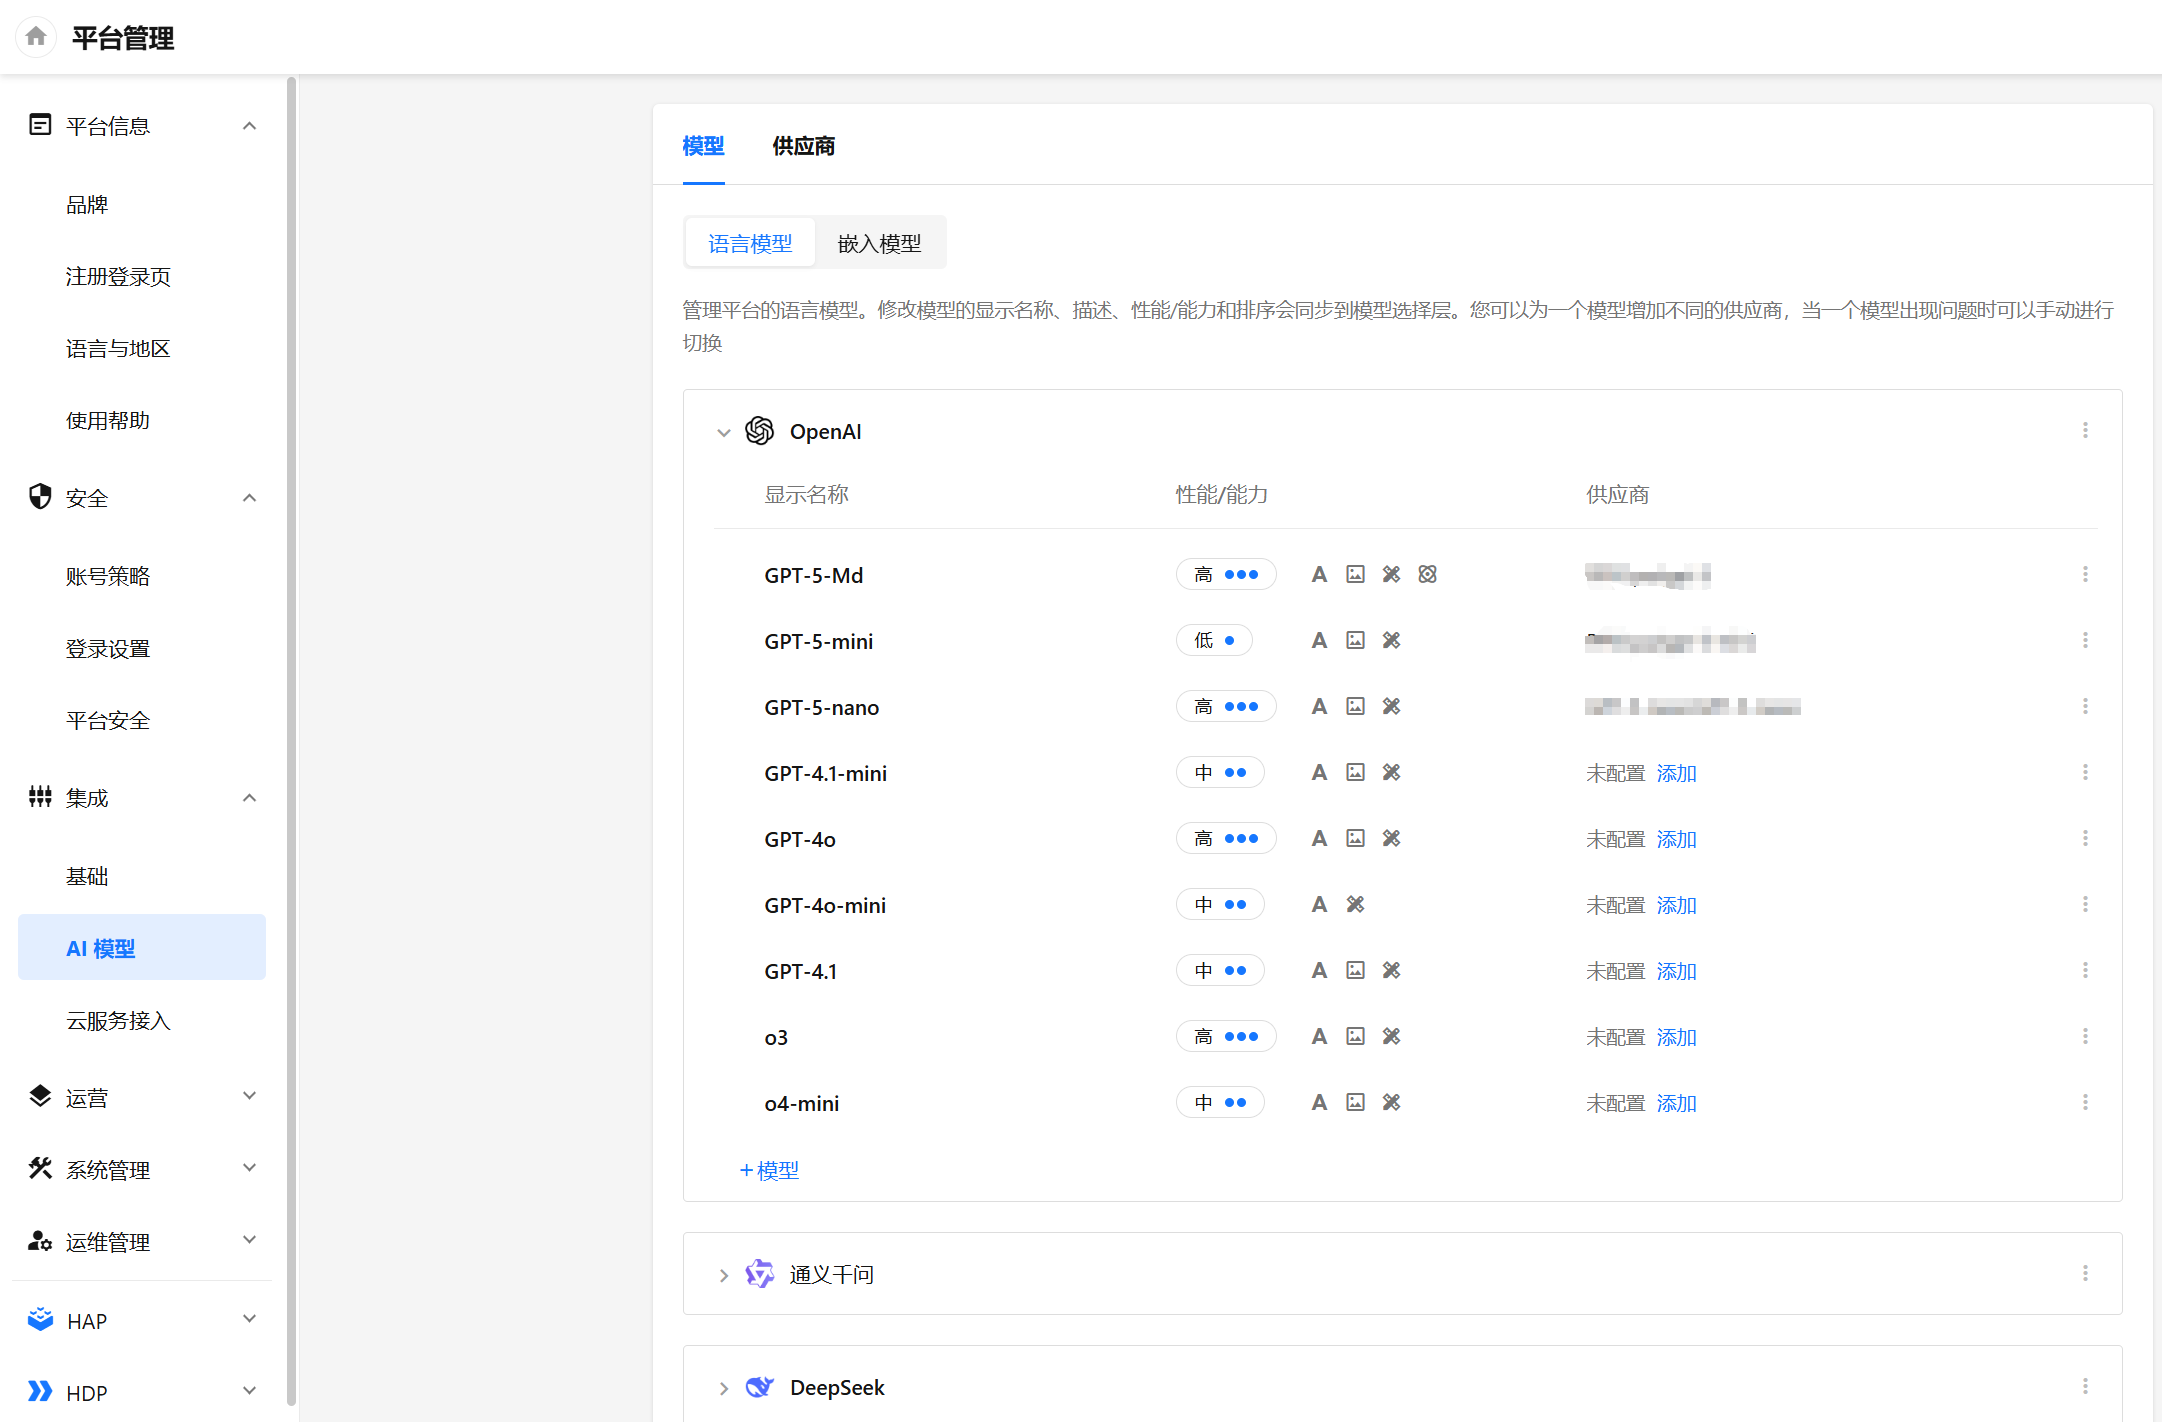This screenshot has width=2162, height=1422.
Task: Expand the 运维管理 sidebar section
Action: (x=249, y=1240)
